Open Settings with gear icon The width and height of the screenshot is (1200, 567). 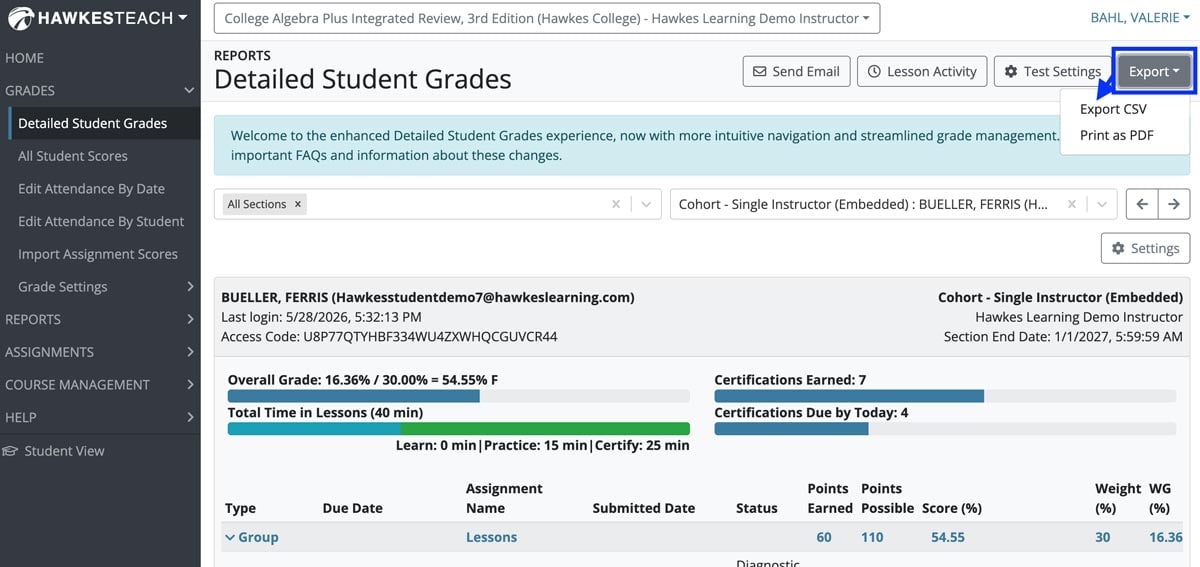1146,248
